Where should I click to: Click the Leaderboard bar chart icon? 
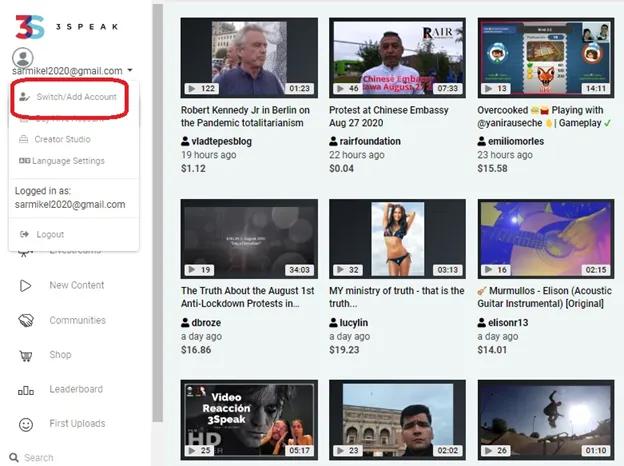click(26, 390)
